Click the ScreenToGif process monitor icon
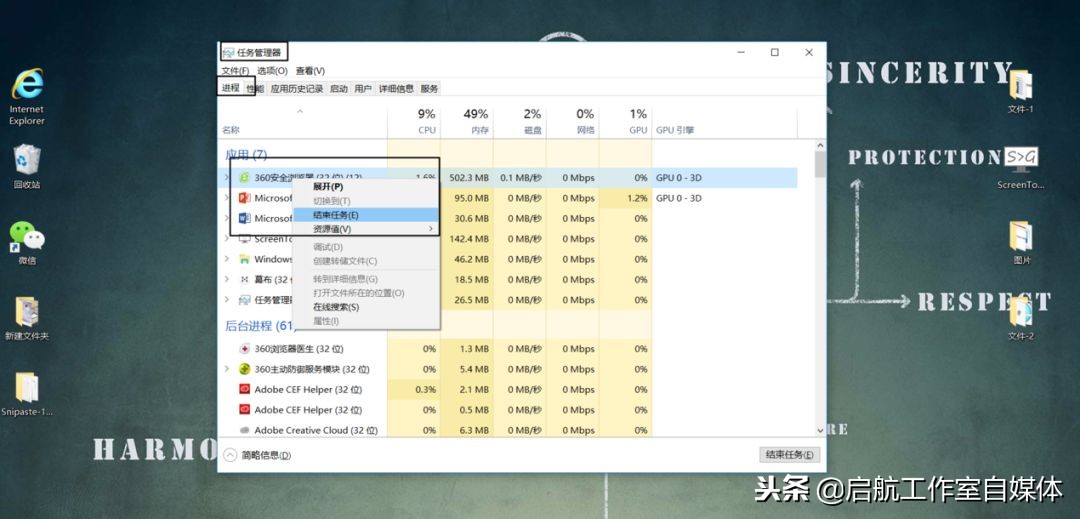1080x519 pixels. (x=244, y=239)
